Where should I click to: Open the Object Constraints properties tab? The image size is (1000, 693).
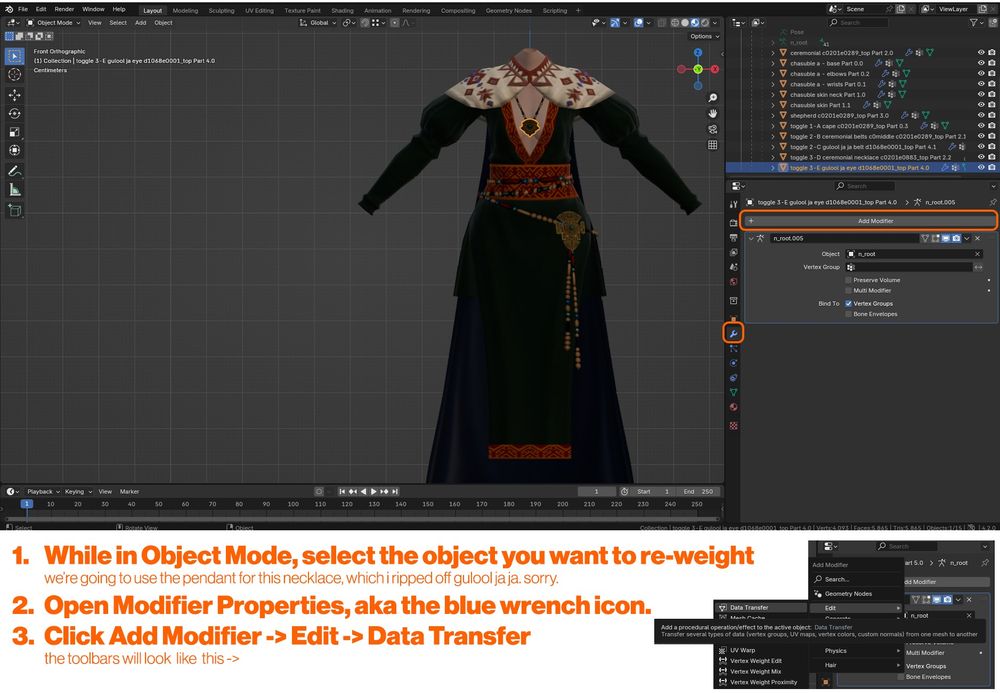pos(733,378)
